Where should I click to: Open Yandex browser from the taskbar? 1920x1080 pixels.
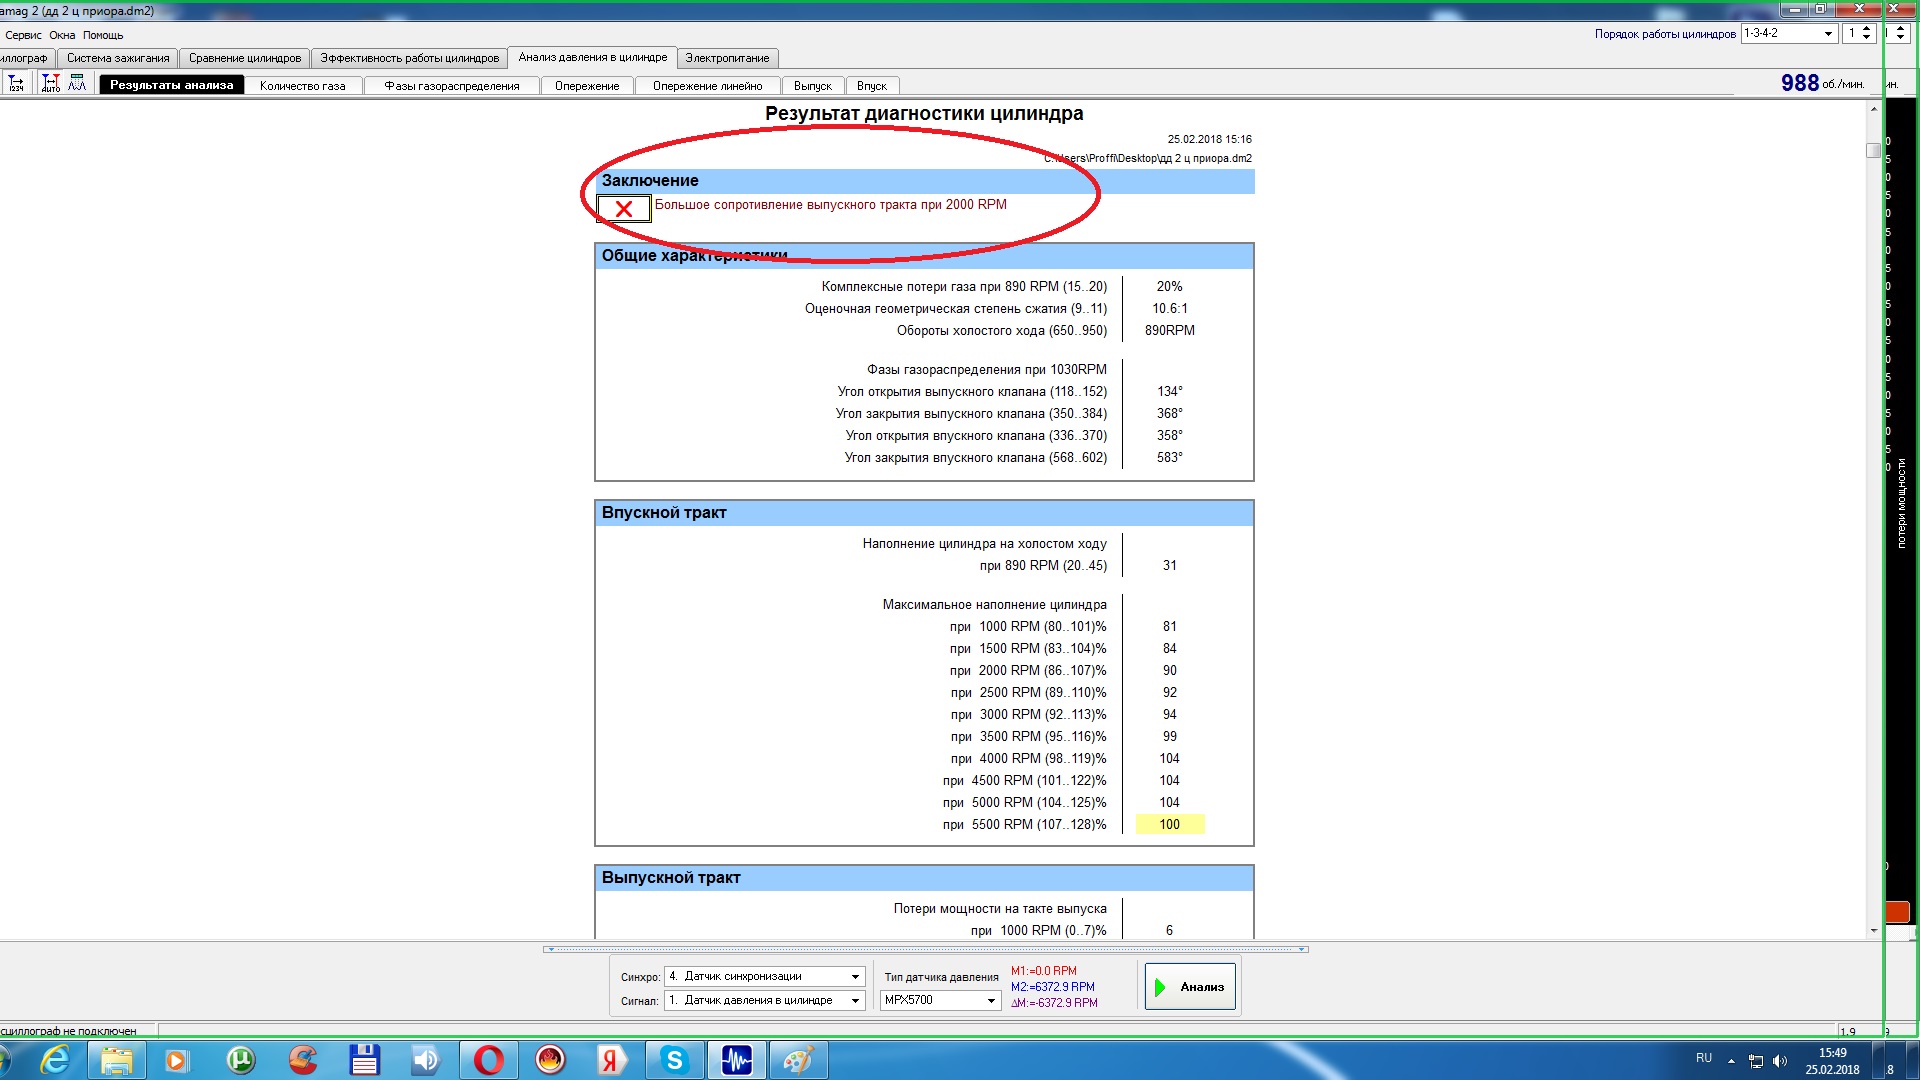(612, 1060)
